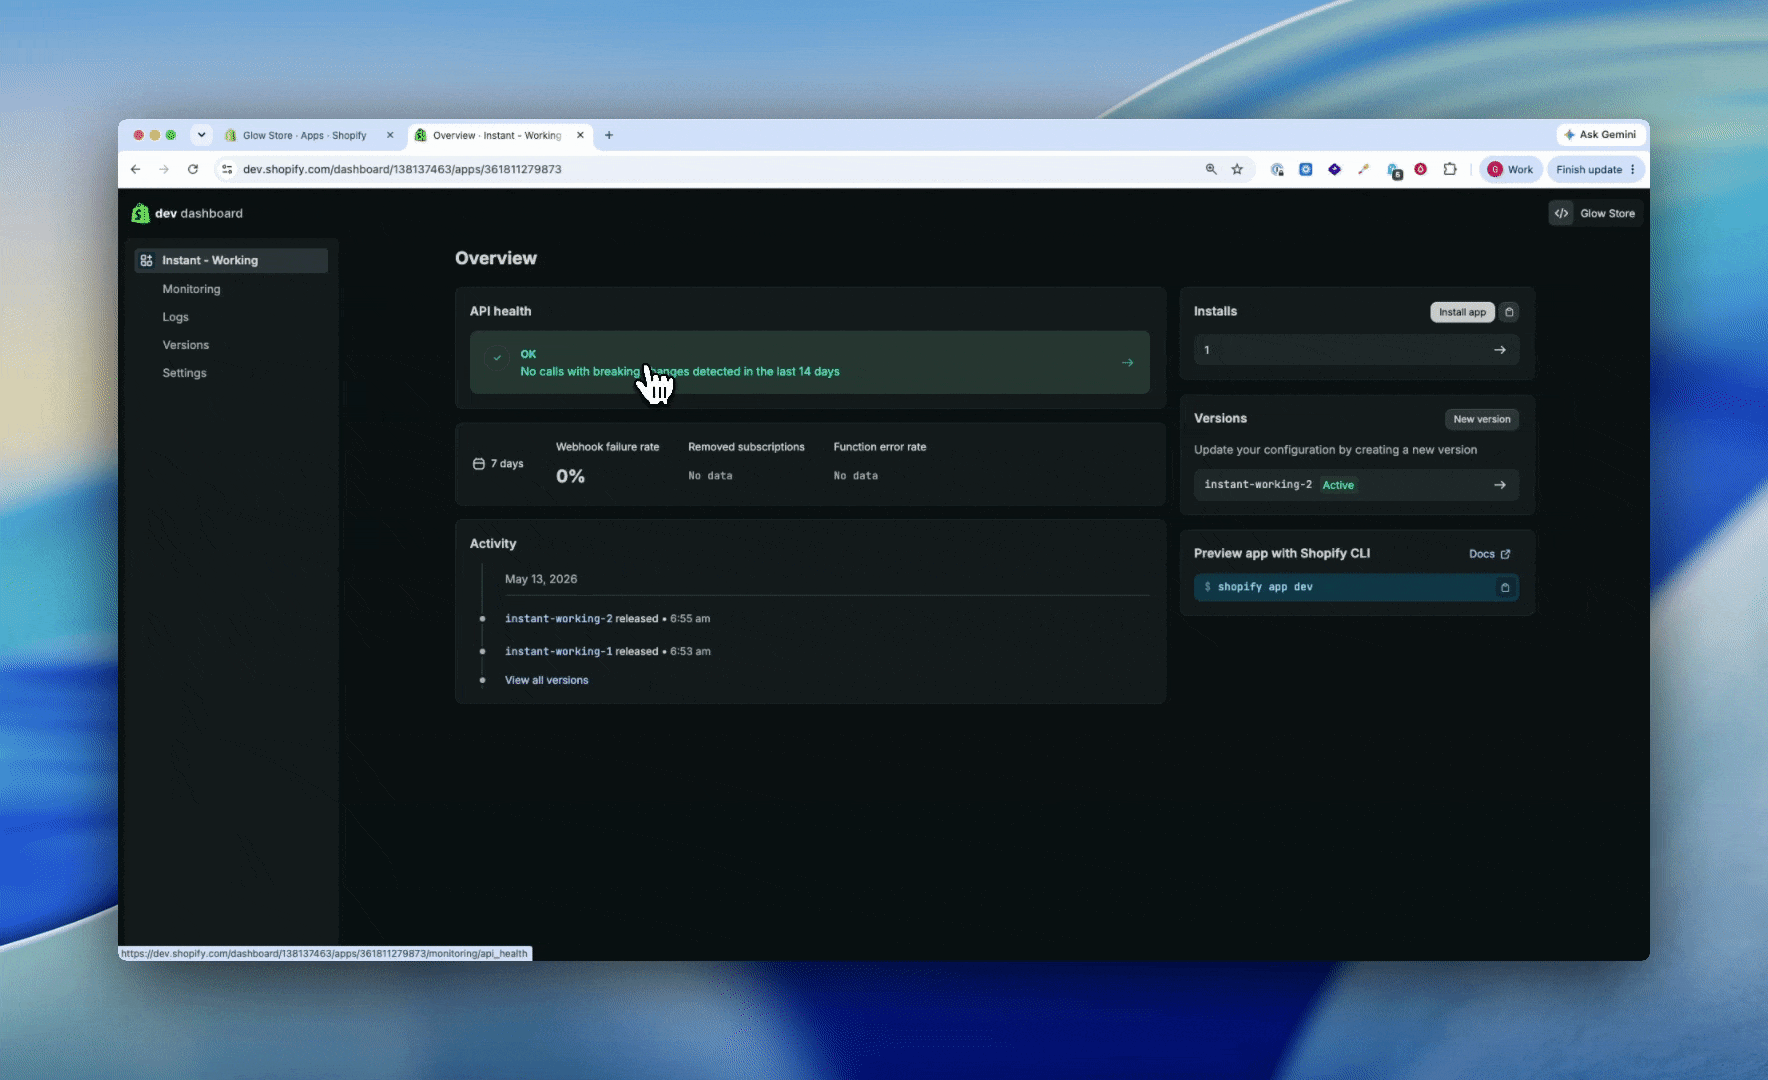Image resolution: width=1768 pixels, height=1080 pixels.
Task: Copy the shopify app dev command
Action: pyautogui.click(x=1505, y=587)
